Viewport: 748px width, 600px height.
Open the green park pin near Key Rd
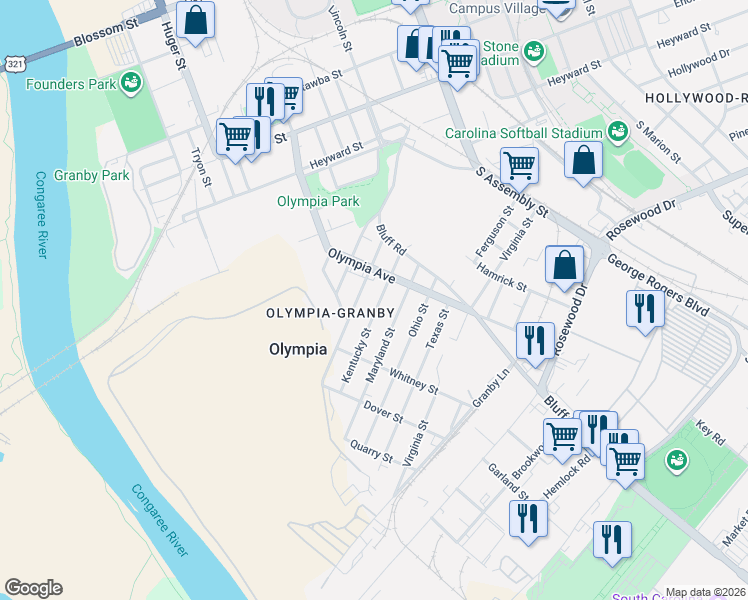[676, 461]
